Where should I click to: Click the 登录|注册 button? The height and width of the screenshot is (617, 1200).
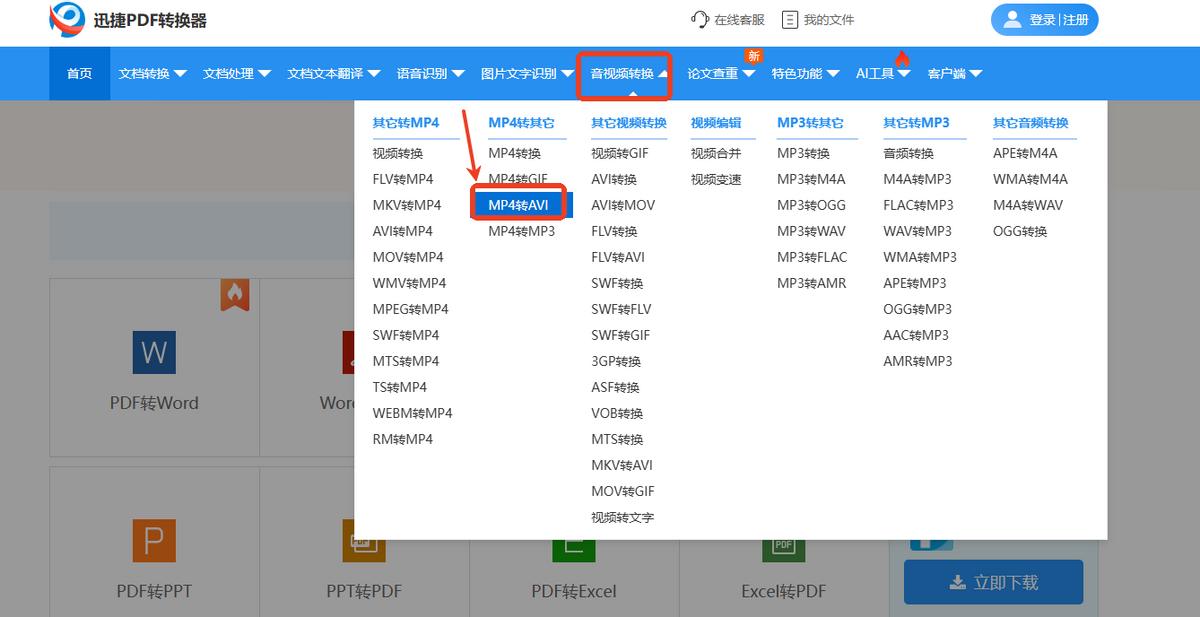tap(1044, 19)
